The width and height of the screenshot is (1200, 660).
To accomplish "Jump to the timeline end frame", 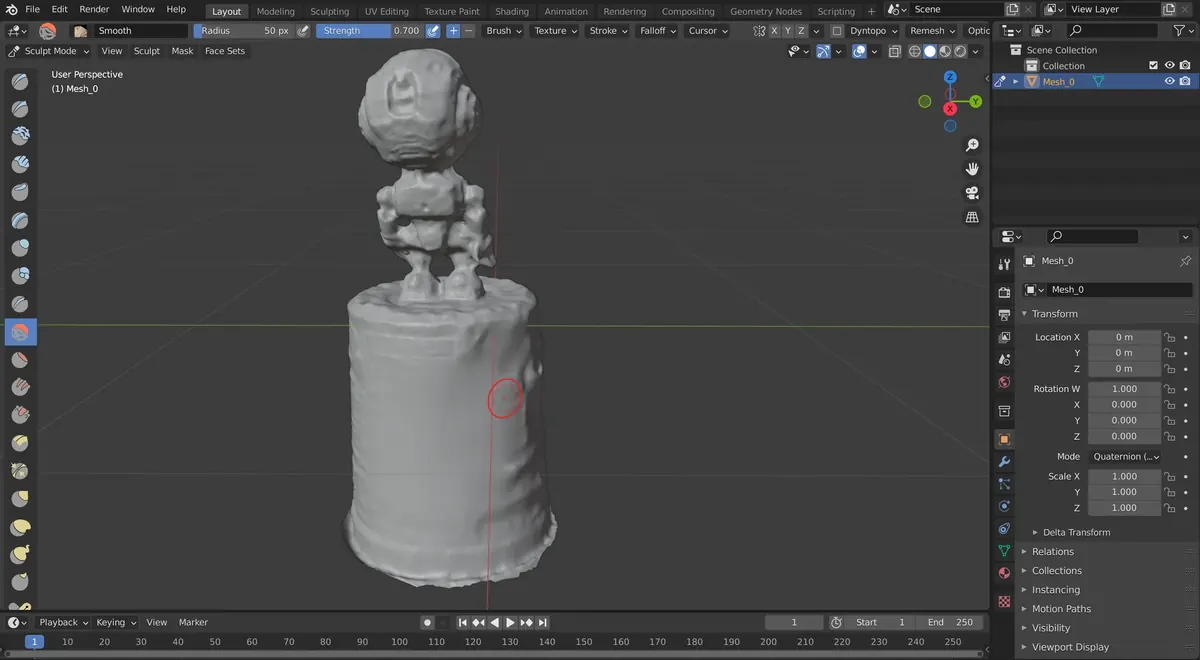I will click(x=542, y=622).
